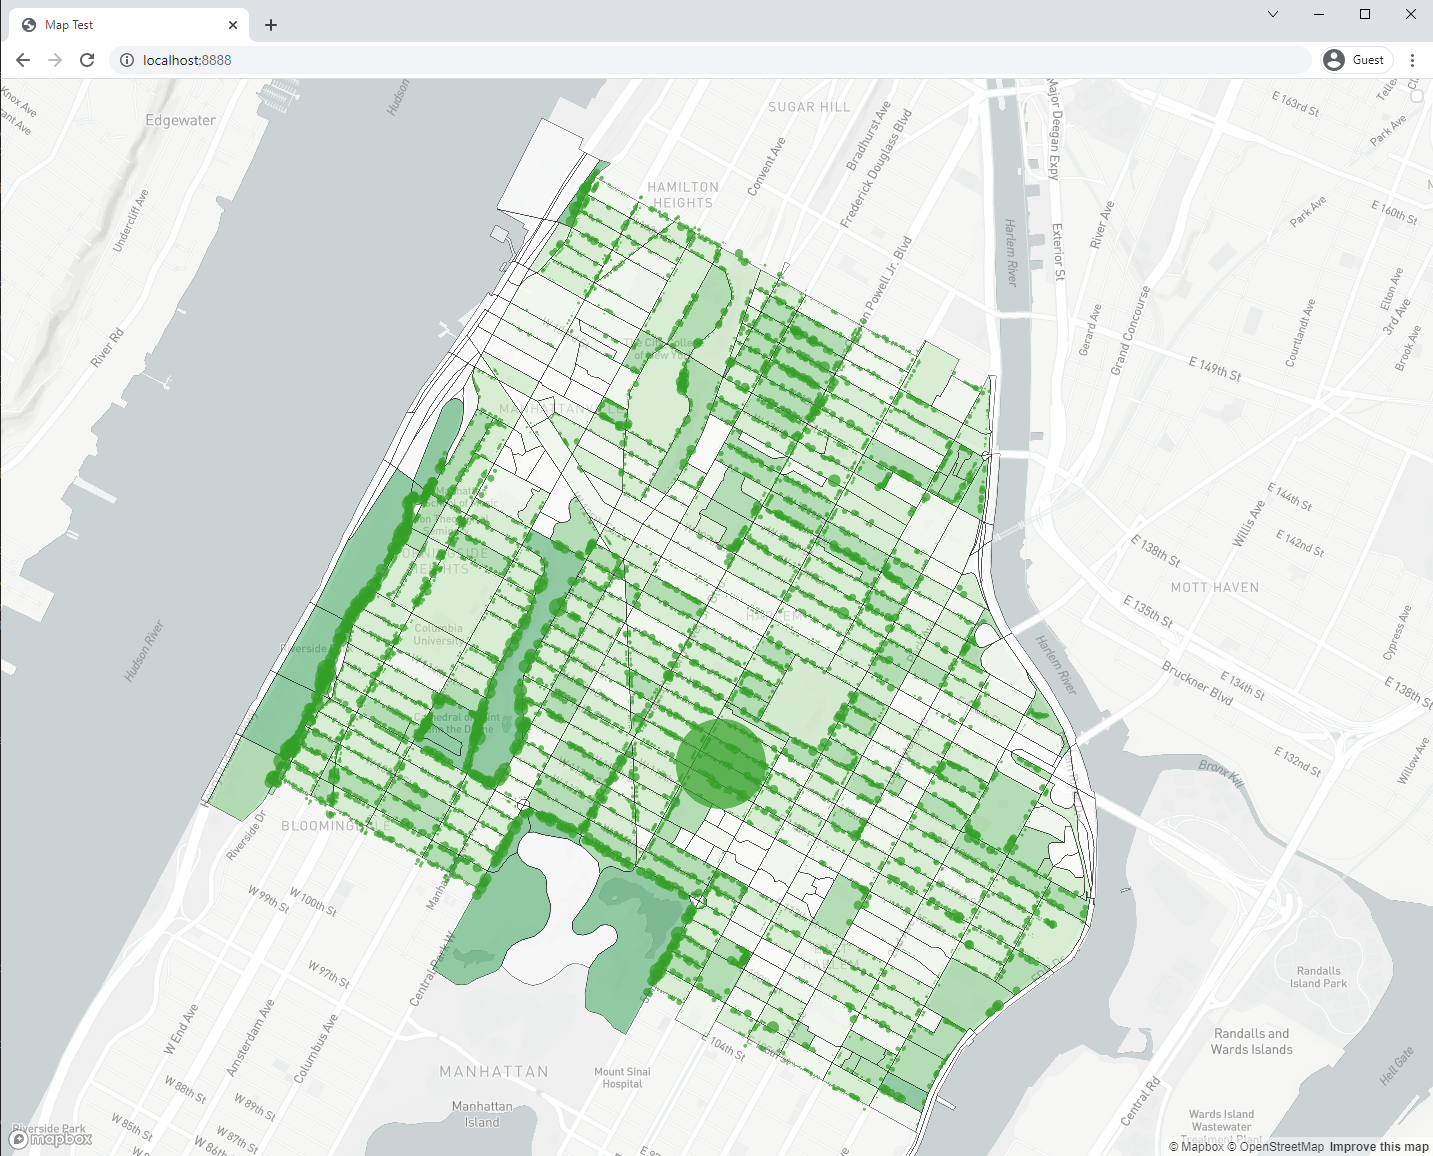
Task: Click the Mount Sinai Hospital map label
Action: pyautogui.click(x=622, y=1077)
